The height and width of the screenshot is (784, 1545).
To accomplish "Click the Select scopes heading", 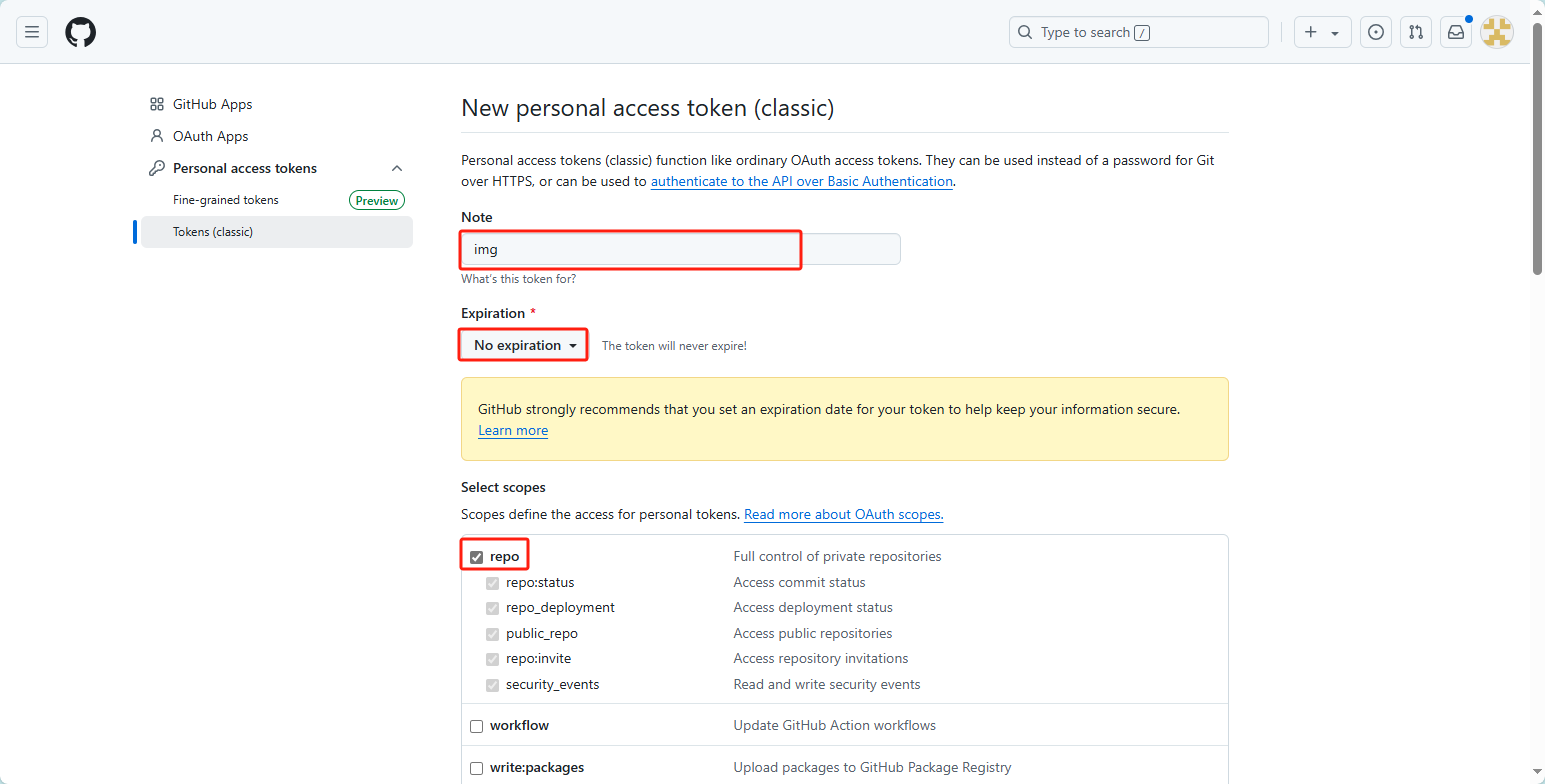I will coord(503,487).
